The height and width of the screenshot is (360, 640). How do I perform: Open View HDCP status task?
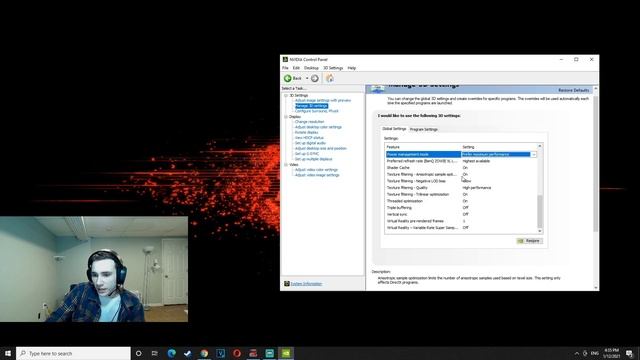coord(309,138)
